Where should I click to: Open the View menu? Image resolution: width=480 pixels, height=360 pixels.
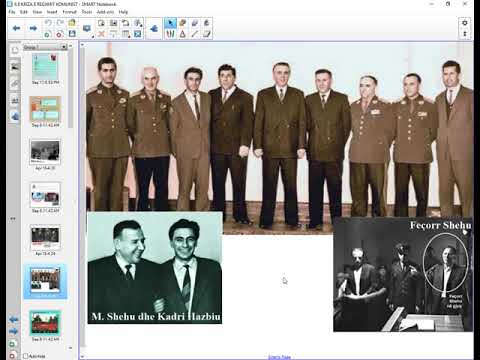[37, 12]
